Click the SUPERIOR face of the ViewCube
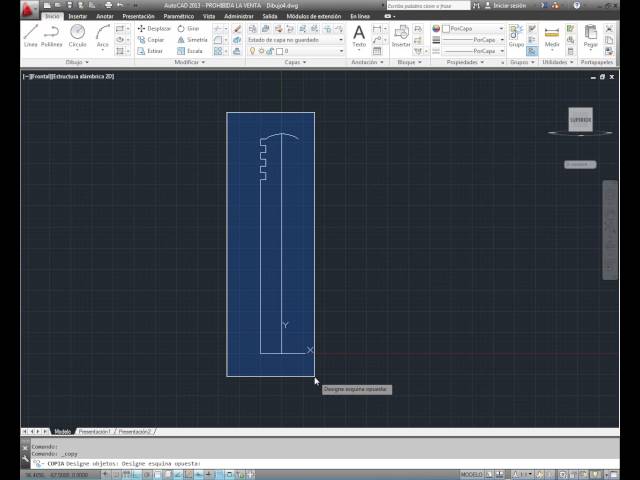Viewport: 640px width, 480px height. [x=580, y=120]
